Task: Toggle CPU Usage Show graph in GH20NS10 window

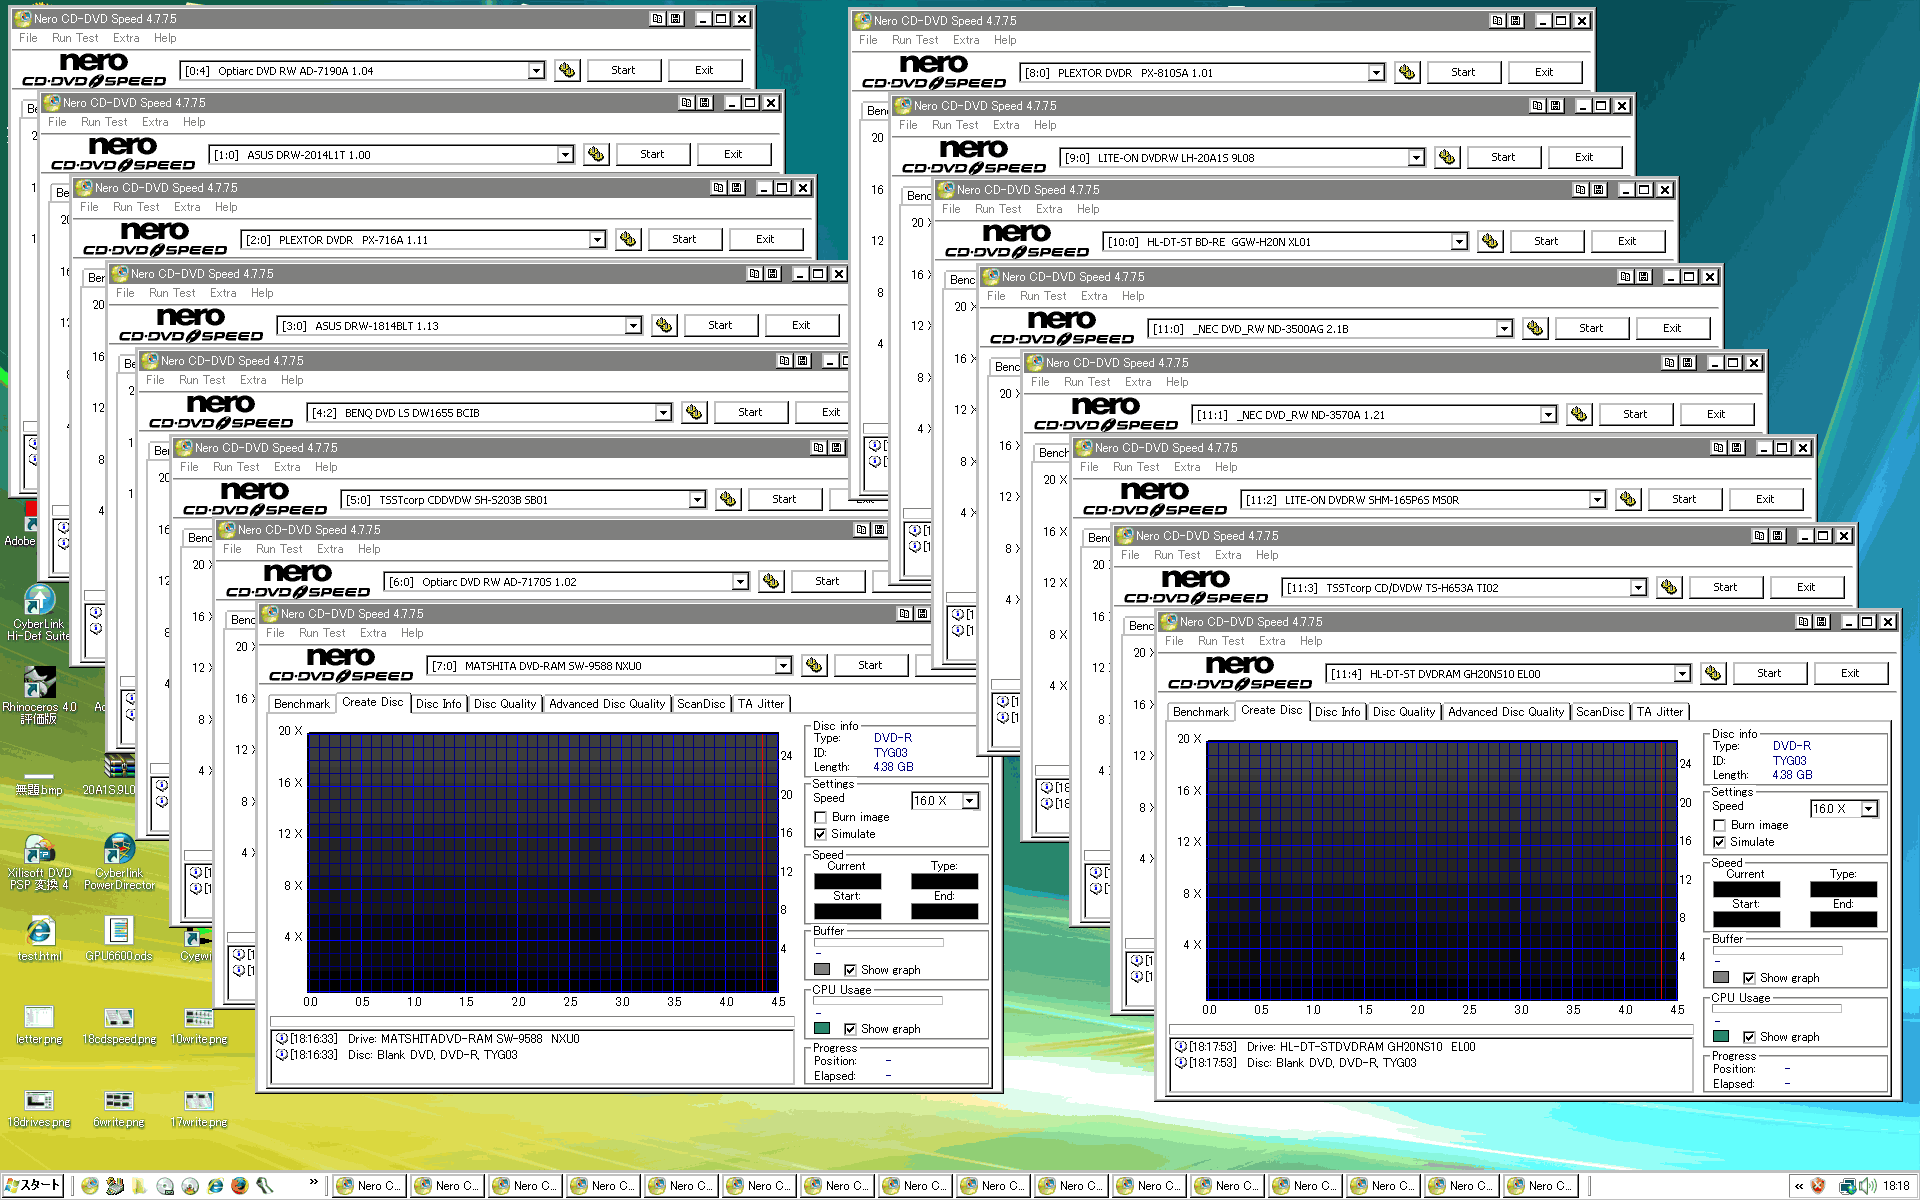Action: (1749, 1037)
